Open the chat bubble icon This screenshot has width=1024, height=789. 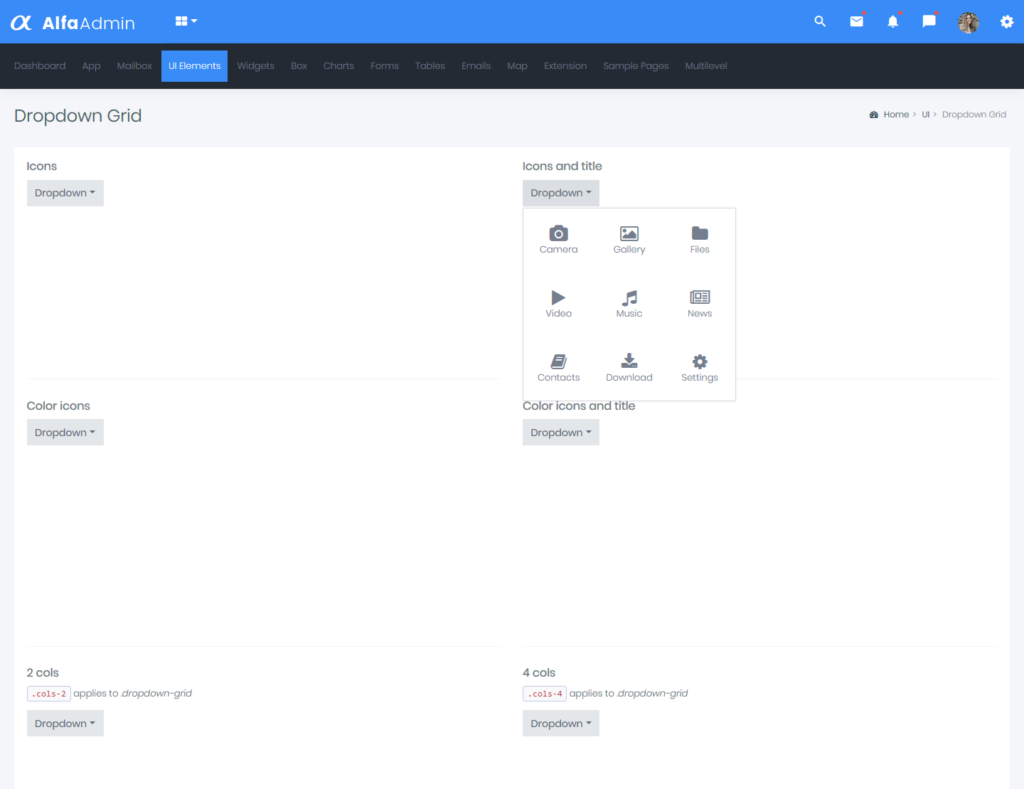pyautogui.click(x=928, y=21)
